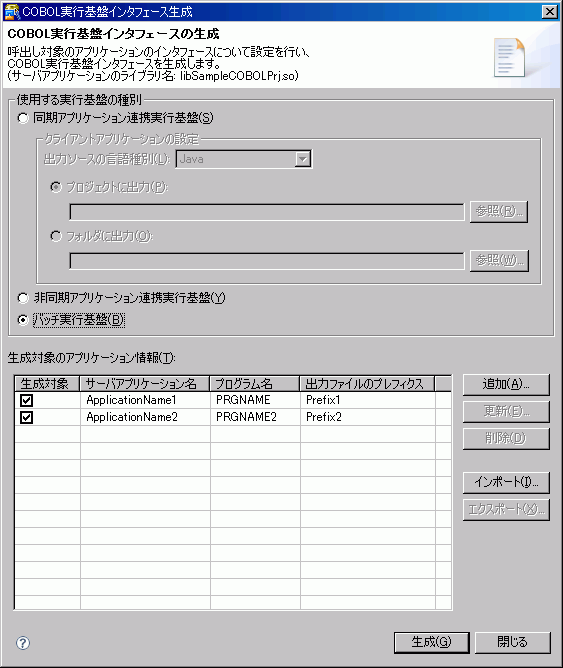This screenshot has width=563, height=668.
Task: Click the プログラム名 column header
Action: click(255, 384)
